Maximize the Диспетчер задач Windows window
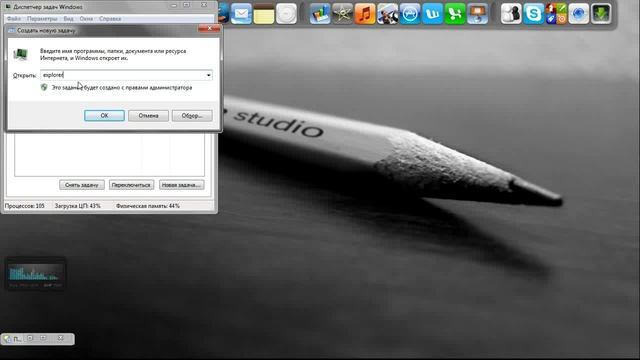This screenshot has height=360, width=640. [x=187, y=5]
